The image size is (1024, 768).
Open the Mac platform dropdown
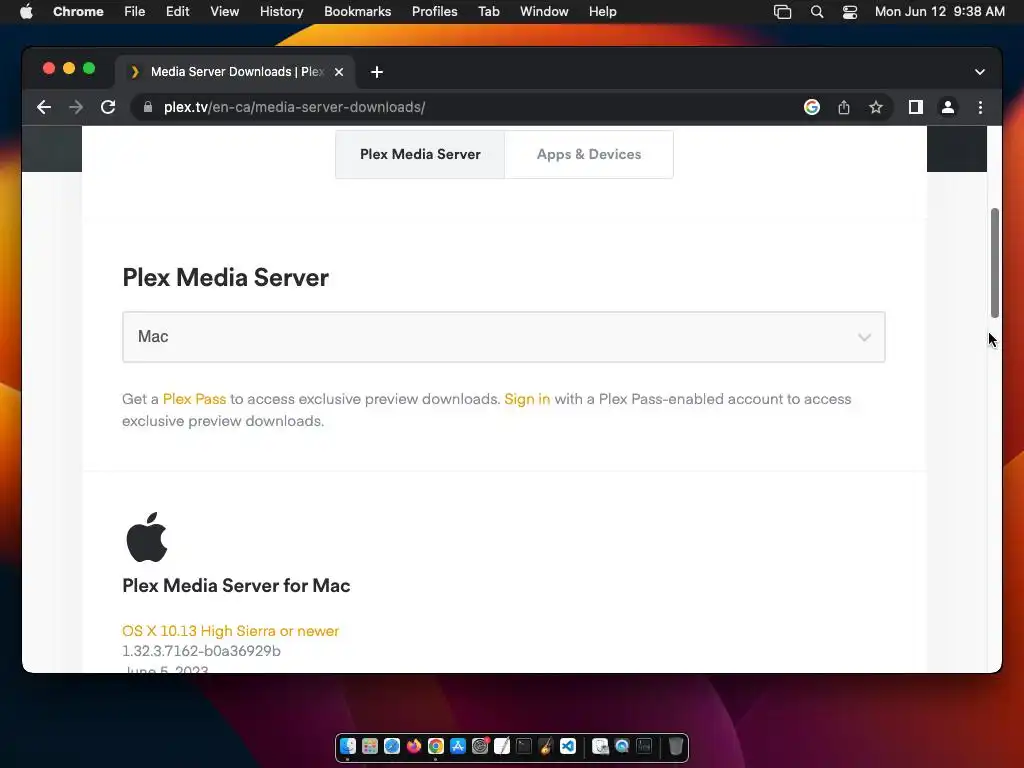(504, 337)
